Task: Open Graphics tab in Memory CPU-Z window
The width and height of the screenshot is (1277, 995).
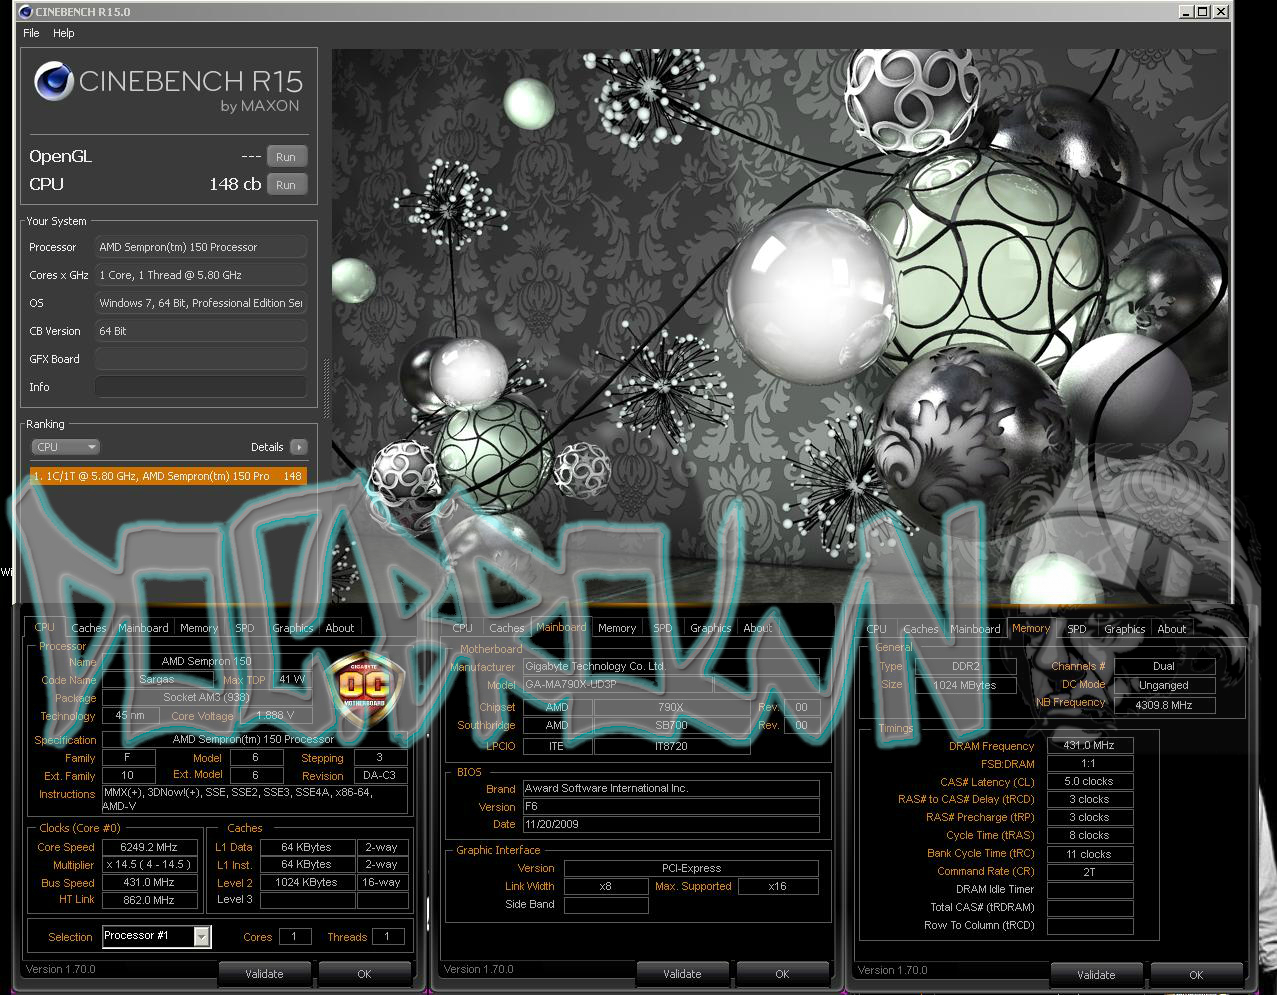Action: [1125, 629]
